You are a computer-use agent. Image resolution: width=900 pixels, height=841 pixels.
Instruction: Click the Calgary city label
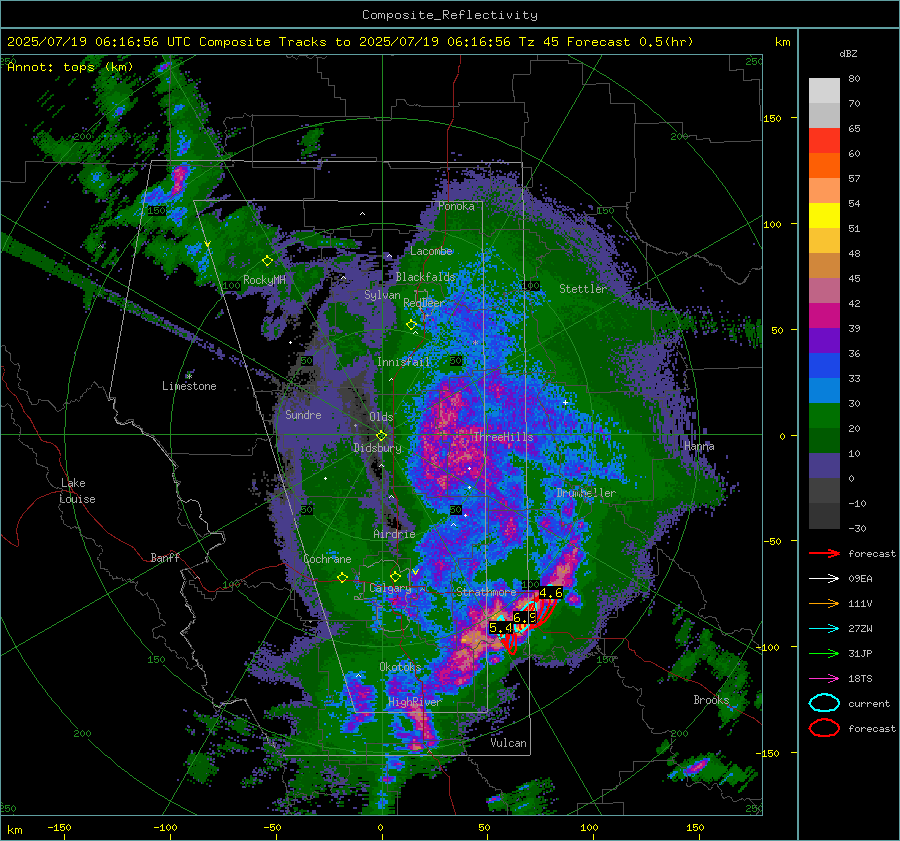(390, 588)
